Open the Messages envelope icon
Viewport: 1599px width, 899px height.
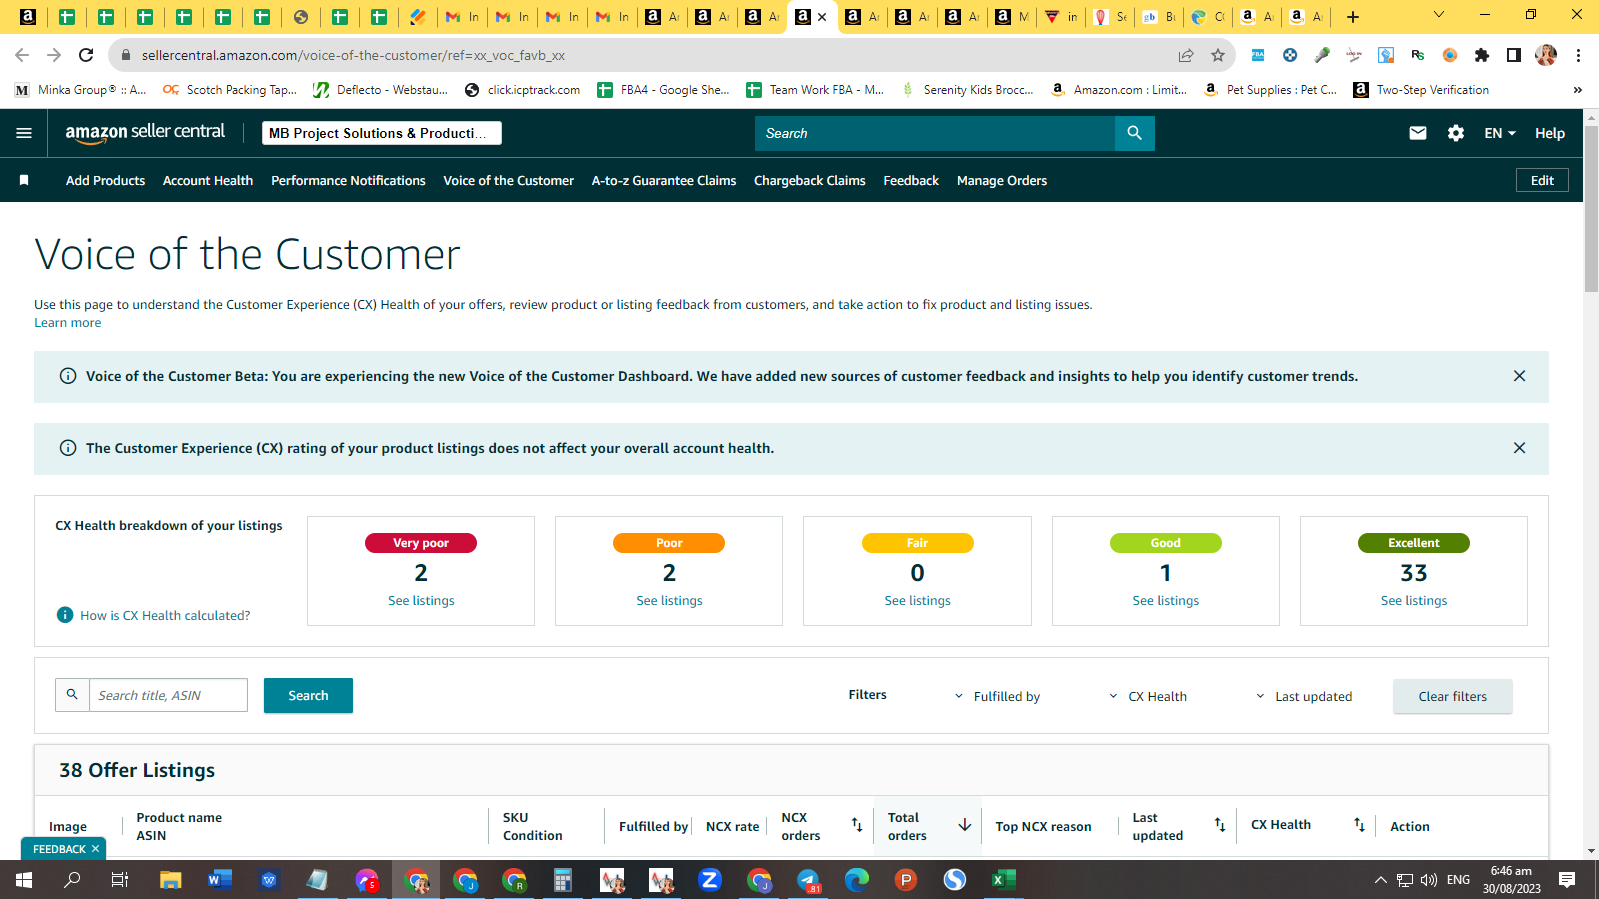pyautogui.click(x=1418, y=133)
